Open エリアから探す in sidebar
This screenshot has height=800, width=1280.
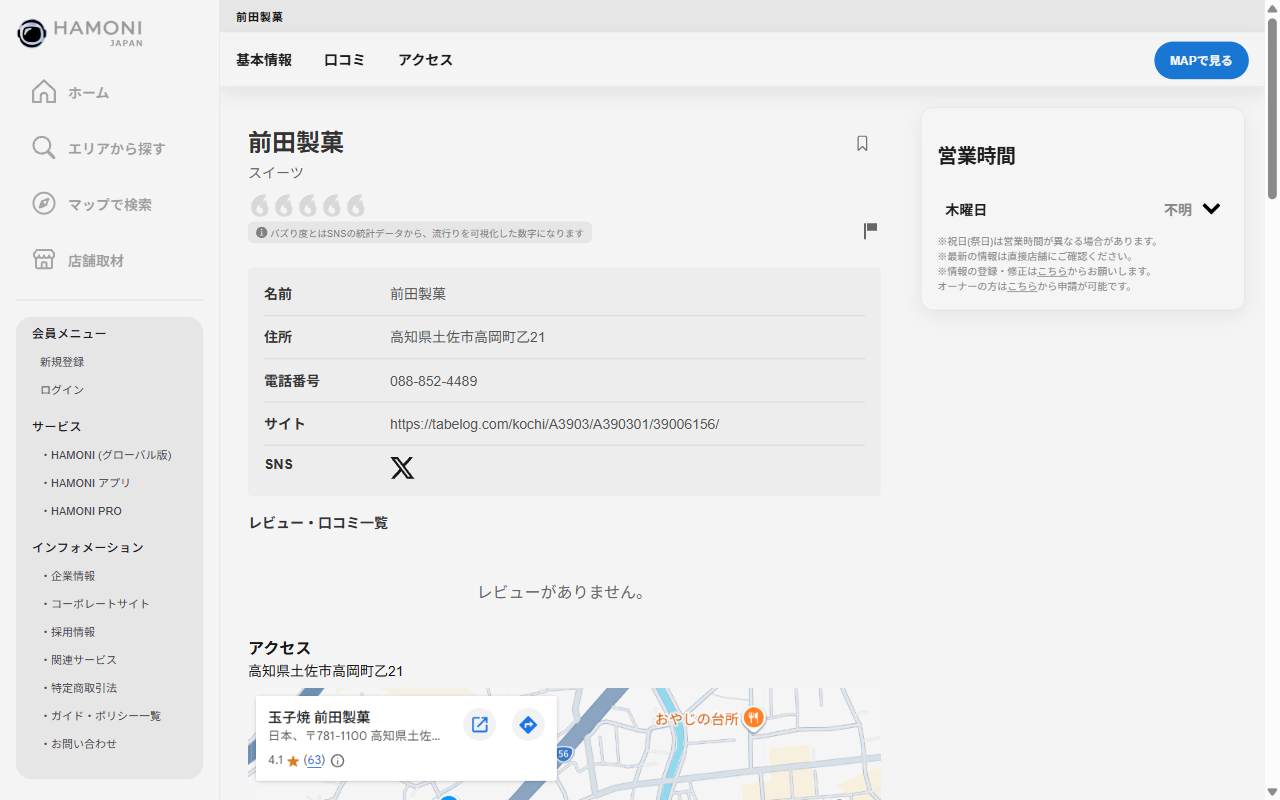click(x=117, y=149)
